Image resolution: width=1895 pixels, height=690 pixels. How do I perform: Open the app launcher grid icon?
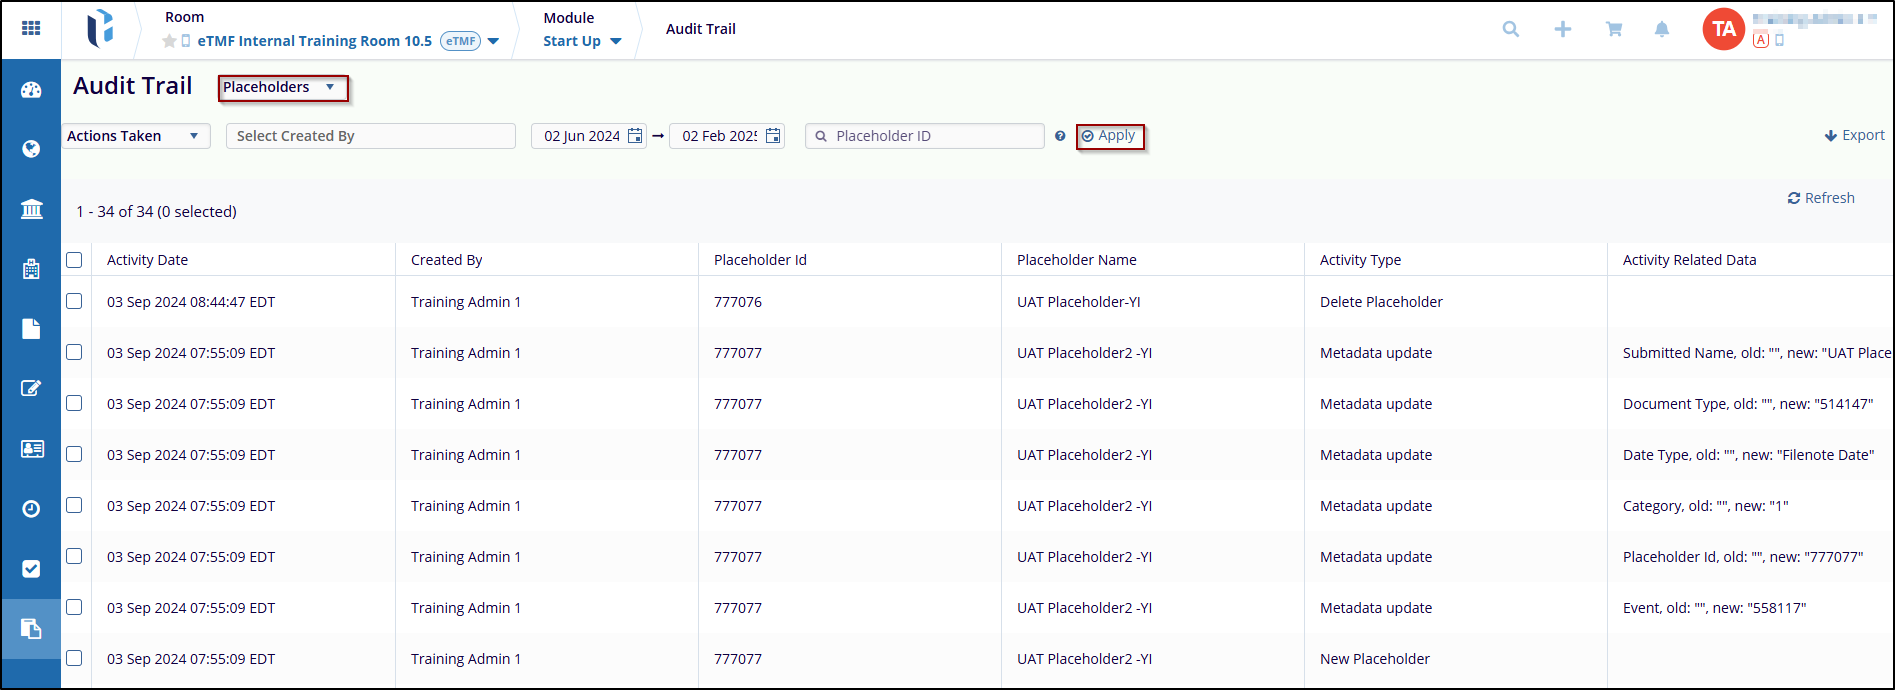pos(31,28)
